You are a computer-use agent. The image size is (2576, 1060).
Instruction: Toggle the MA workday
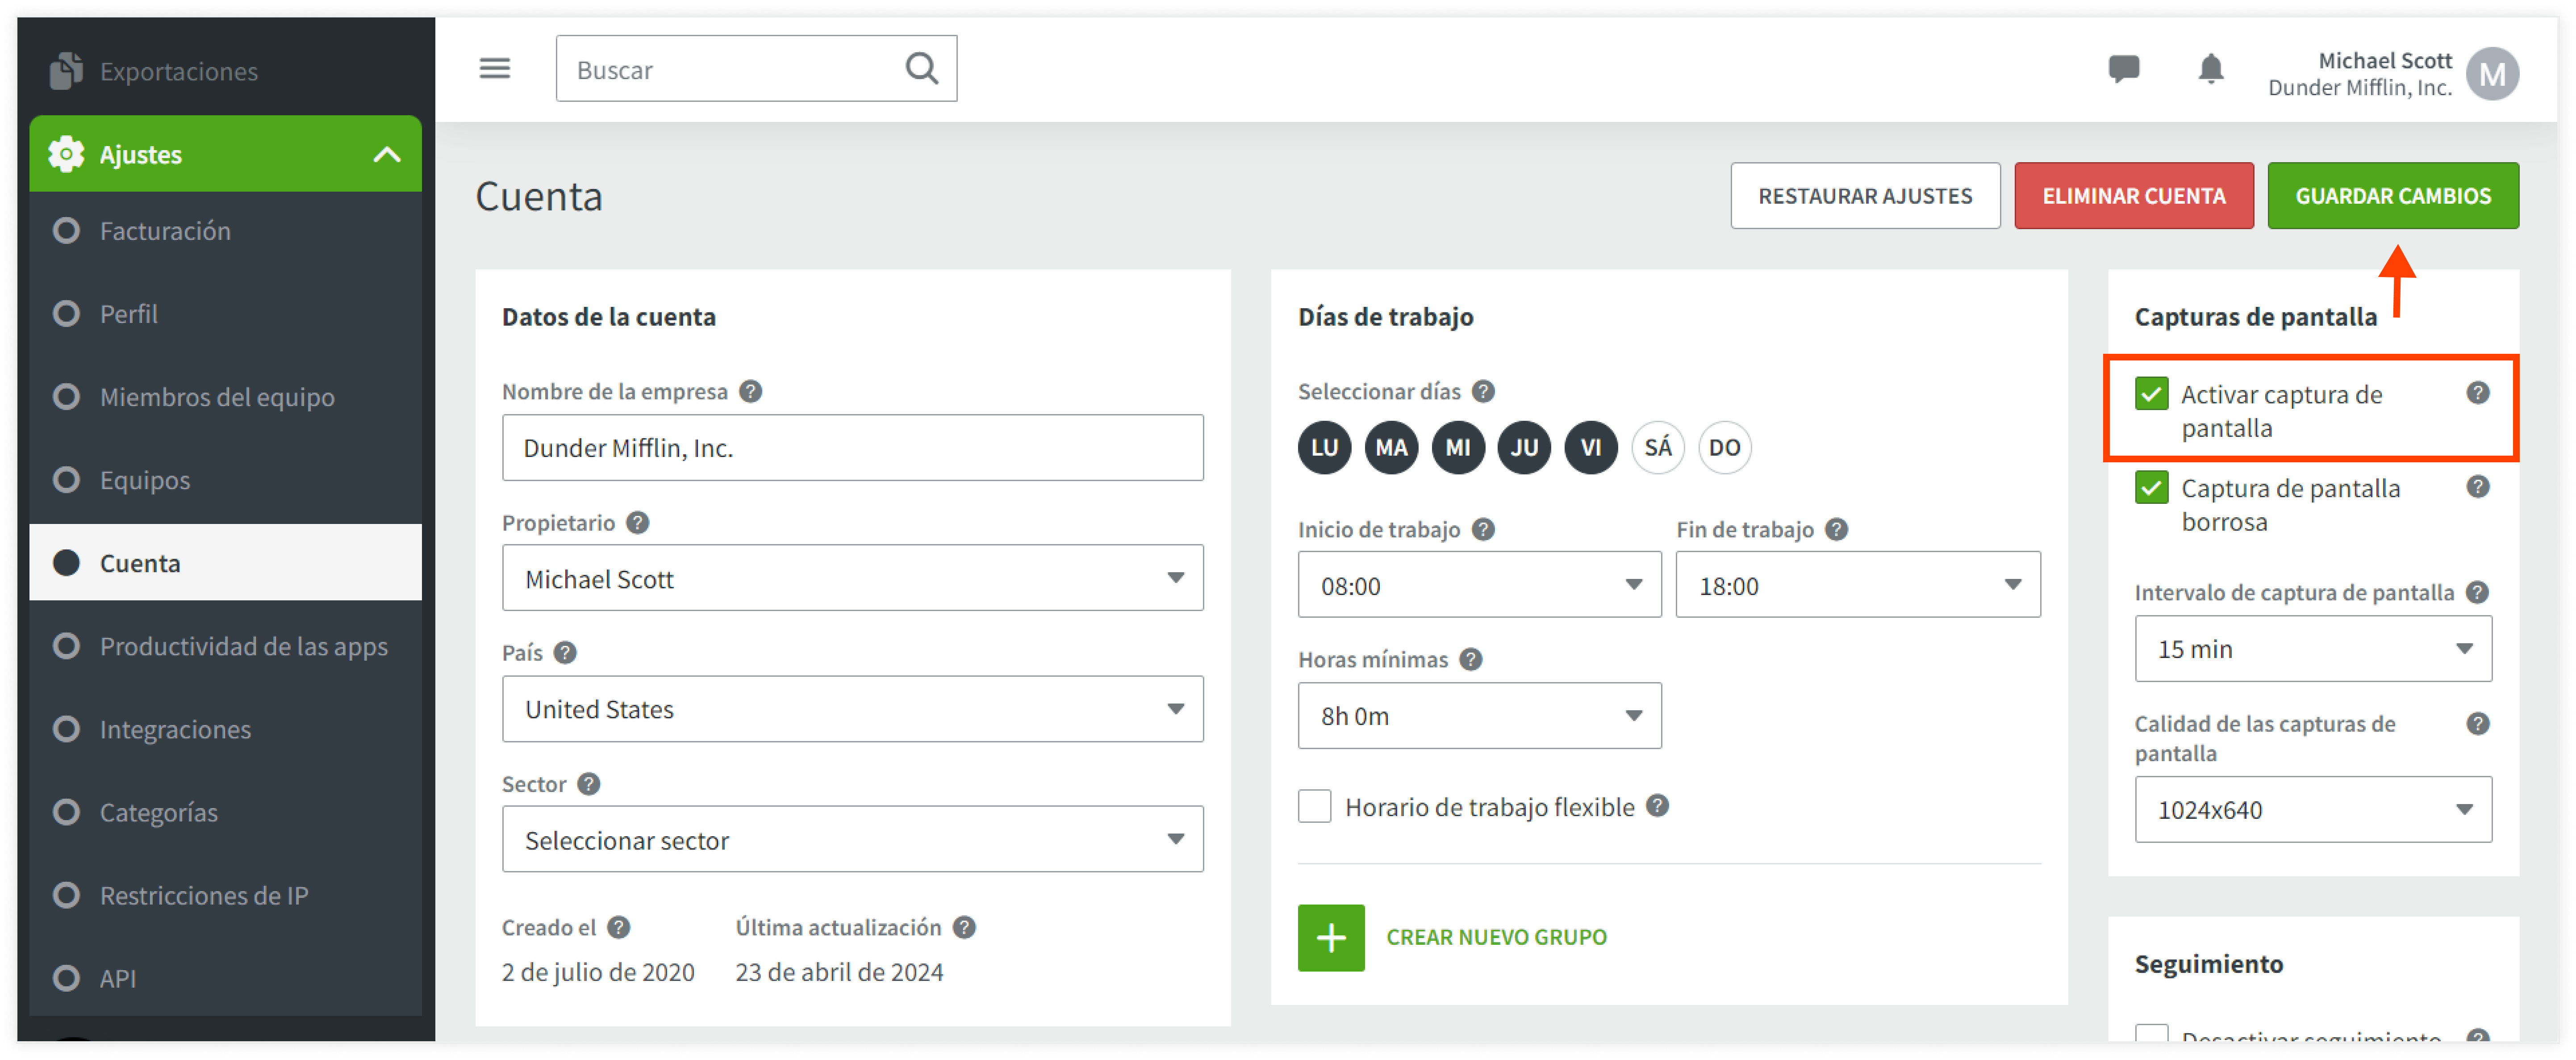pyautogui.click(x=1391, y=447)
